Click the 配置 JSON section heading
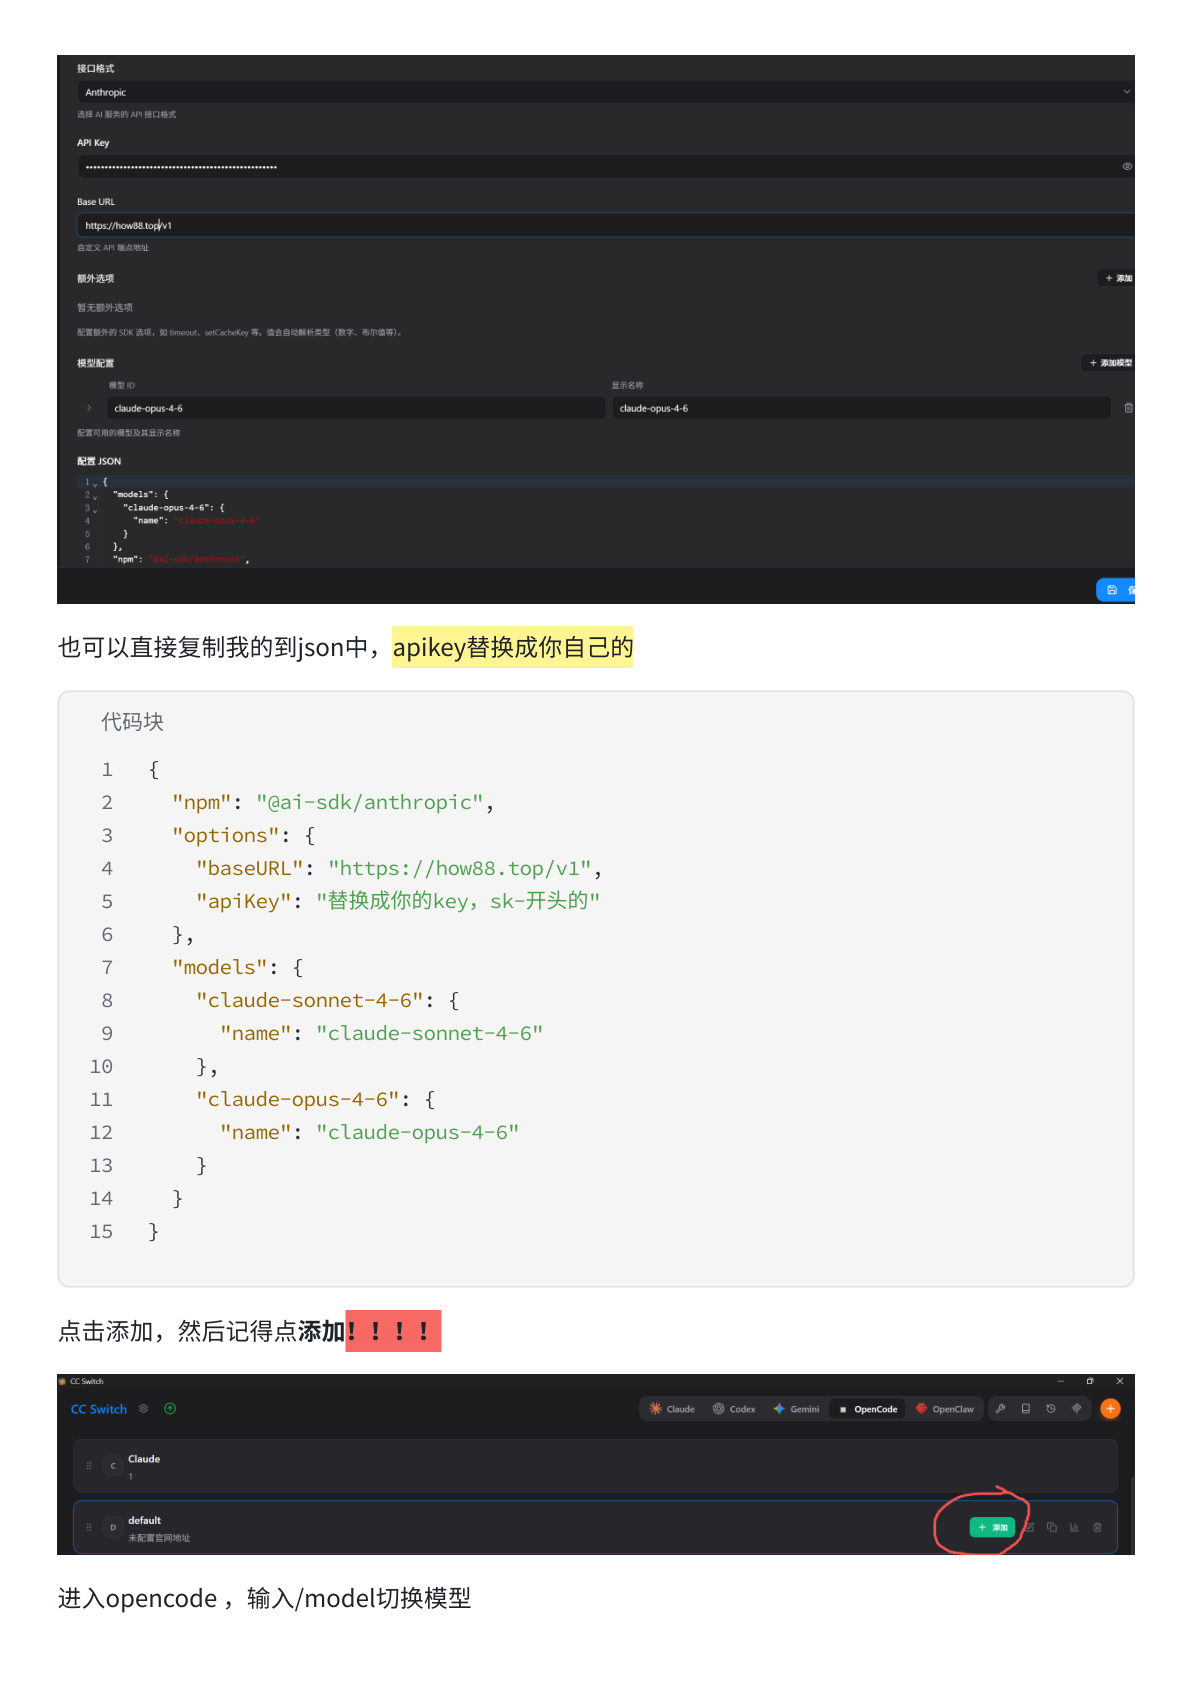Image resolution: width=1190 pixels, height=1682 pixels. click(x=99, y=461)
